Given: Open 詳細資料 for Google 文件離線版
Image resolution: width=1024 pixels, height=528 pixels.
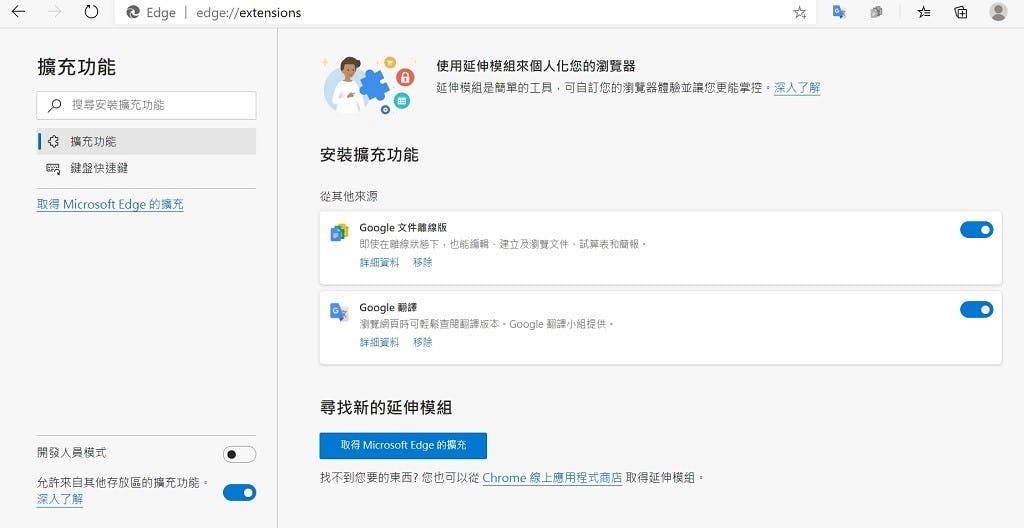Looking at the screenshot, I should [379, 263].
